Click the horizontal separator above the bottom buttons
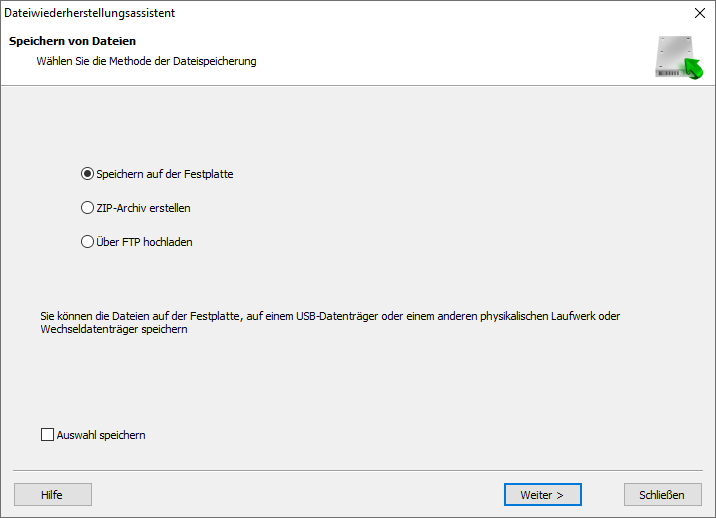Screen dimensions: 716x518 click(x=358, y=470)
